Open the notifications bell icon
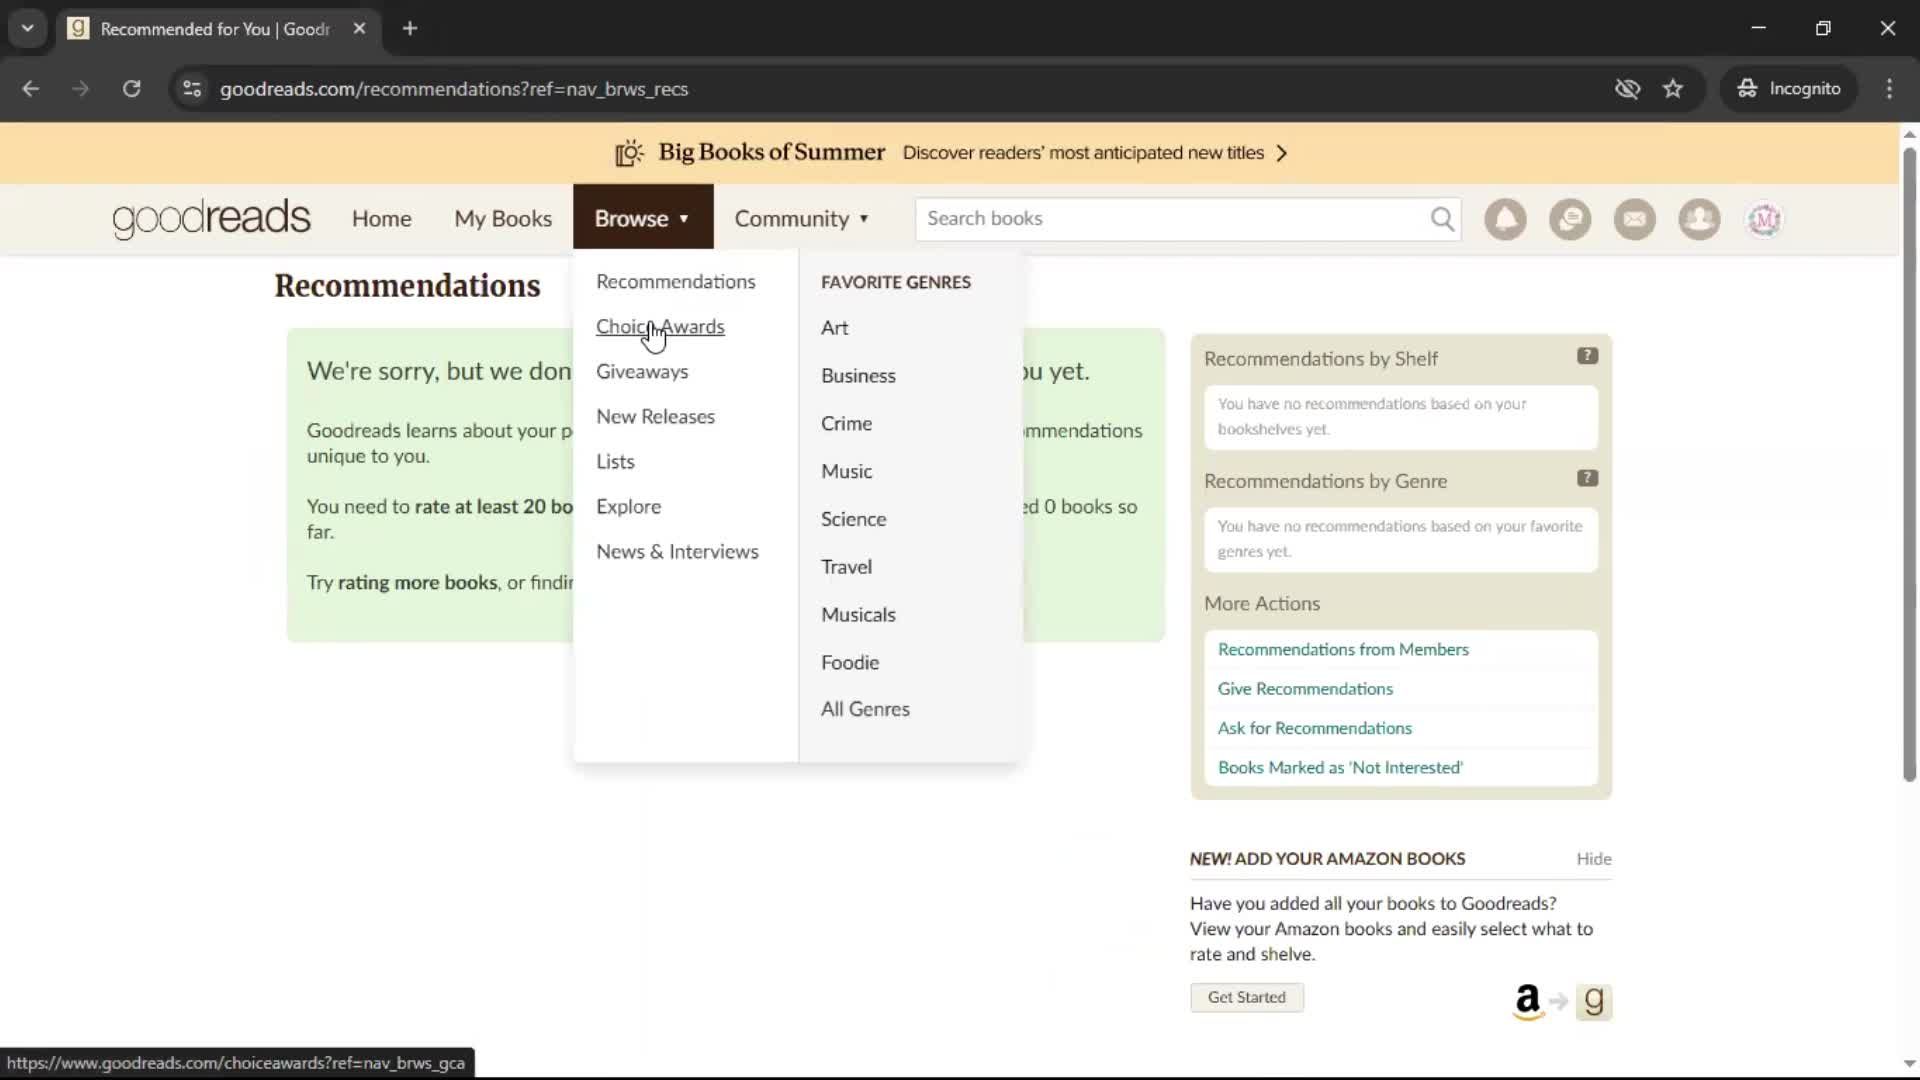1920x1080 pixels. tap(1505, 219)
